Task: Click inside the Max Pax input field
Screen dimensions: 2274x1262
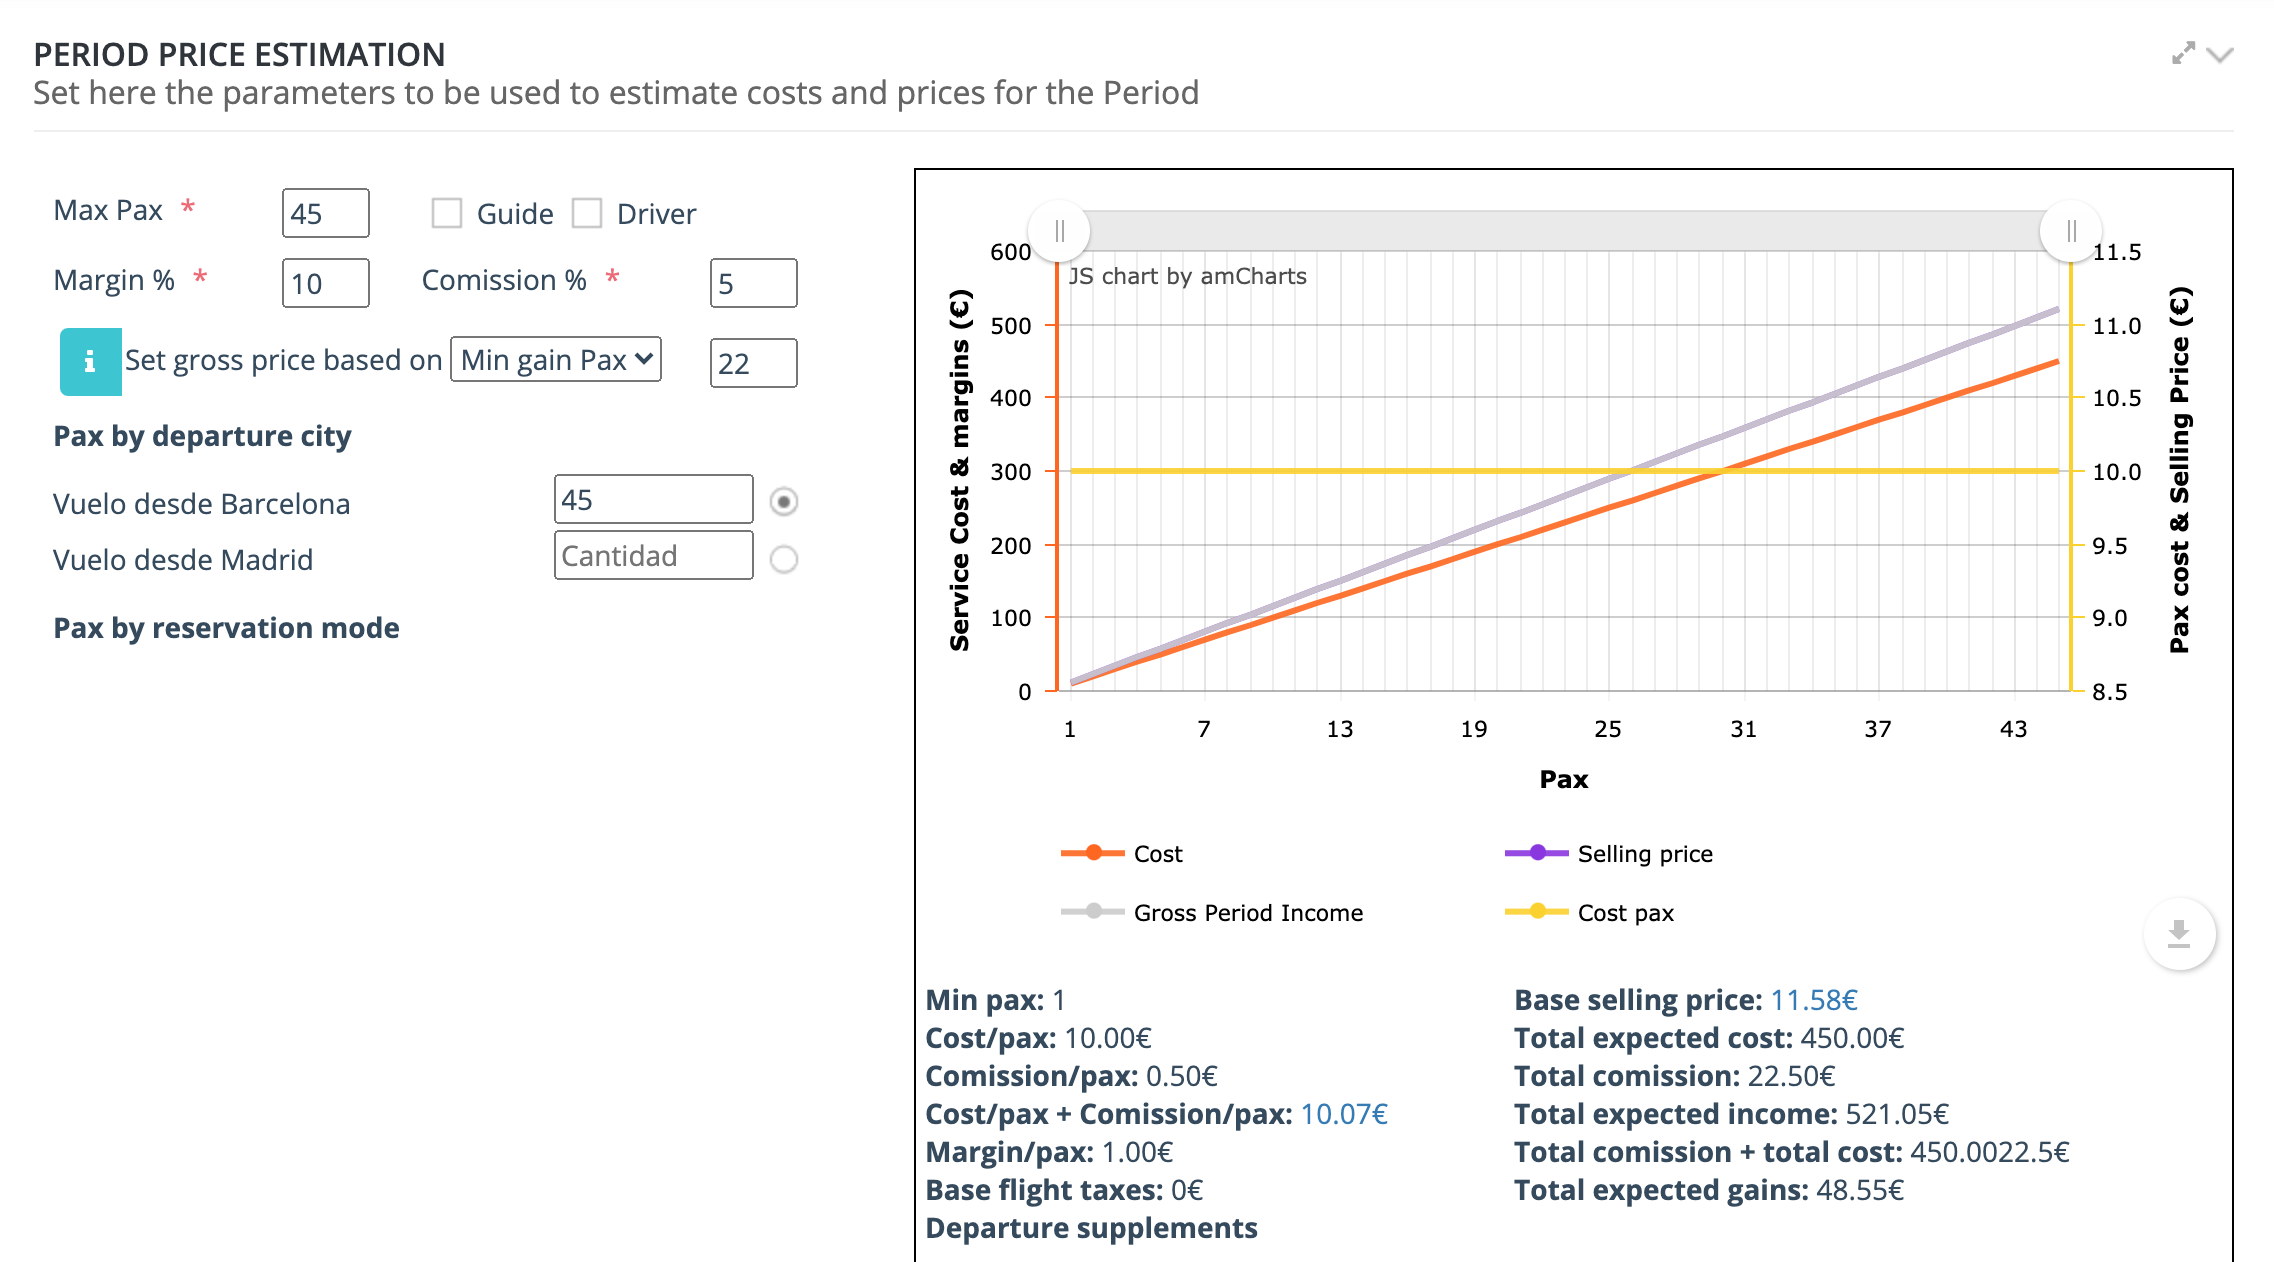Action: pyautogui.click(x=325, y=212)
